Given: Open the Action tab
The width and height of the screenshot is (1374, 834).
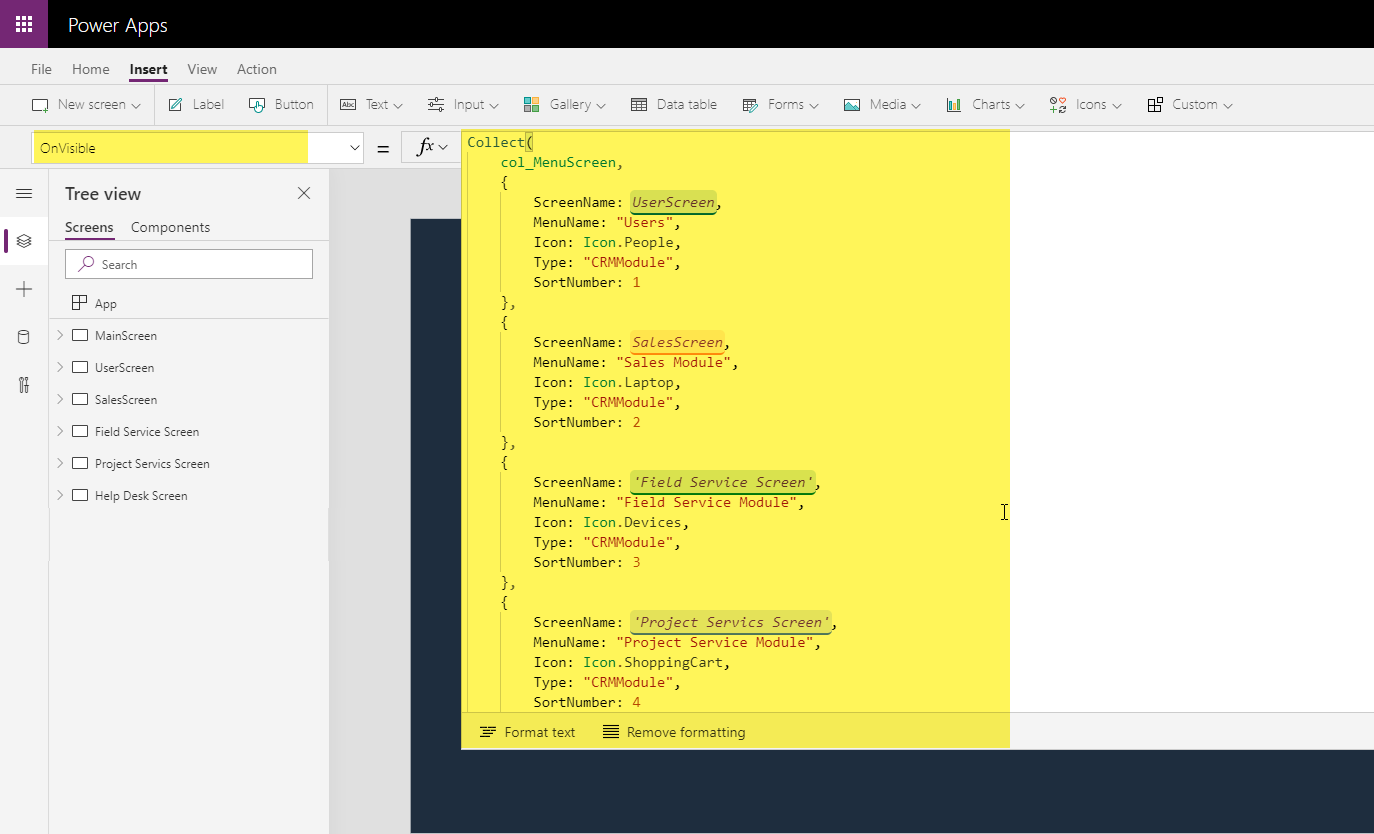Looking at the screenshot, I should pyautogui.click(x=256, y=69).
